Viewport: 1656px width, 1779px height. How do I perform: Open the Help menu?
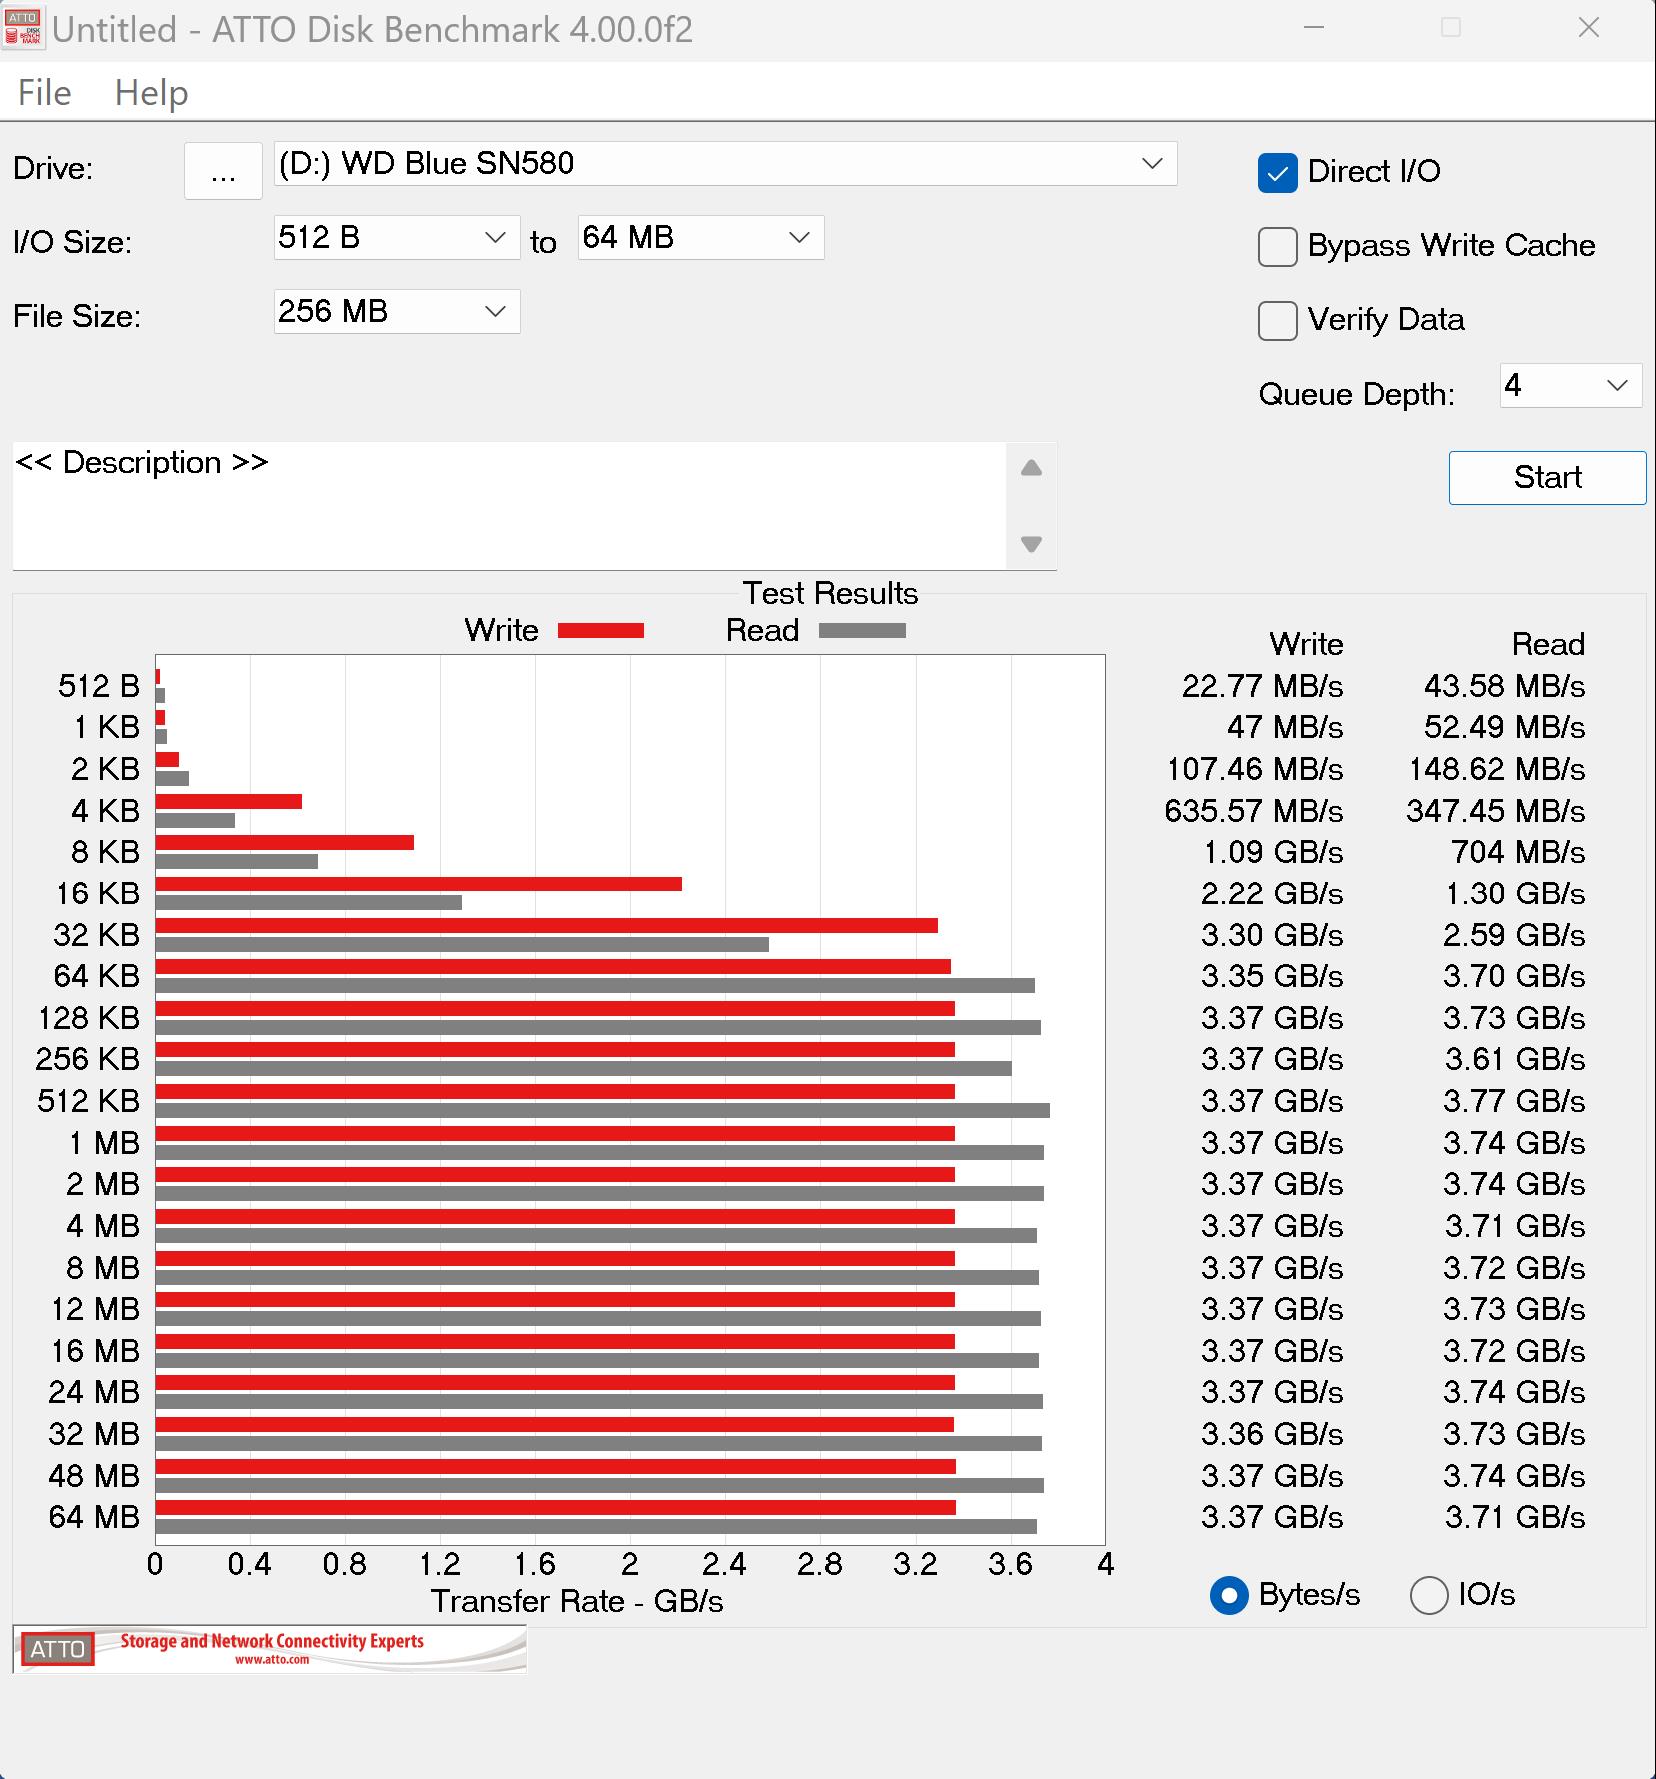(151, 93)
